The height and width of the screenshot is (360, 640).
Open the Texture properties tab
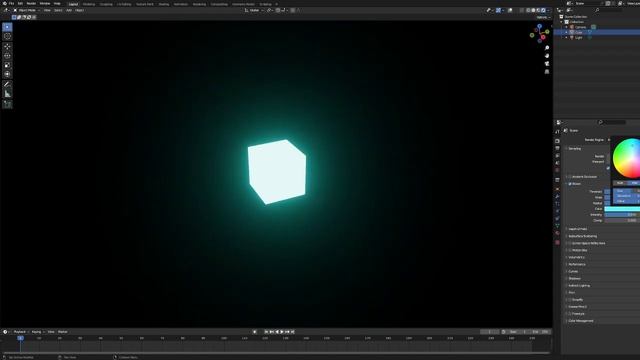[x=558, y=242]
